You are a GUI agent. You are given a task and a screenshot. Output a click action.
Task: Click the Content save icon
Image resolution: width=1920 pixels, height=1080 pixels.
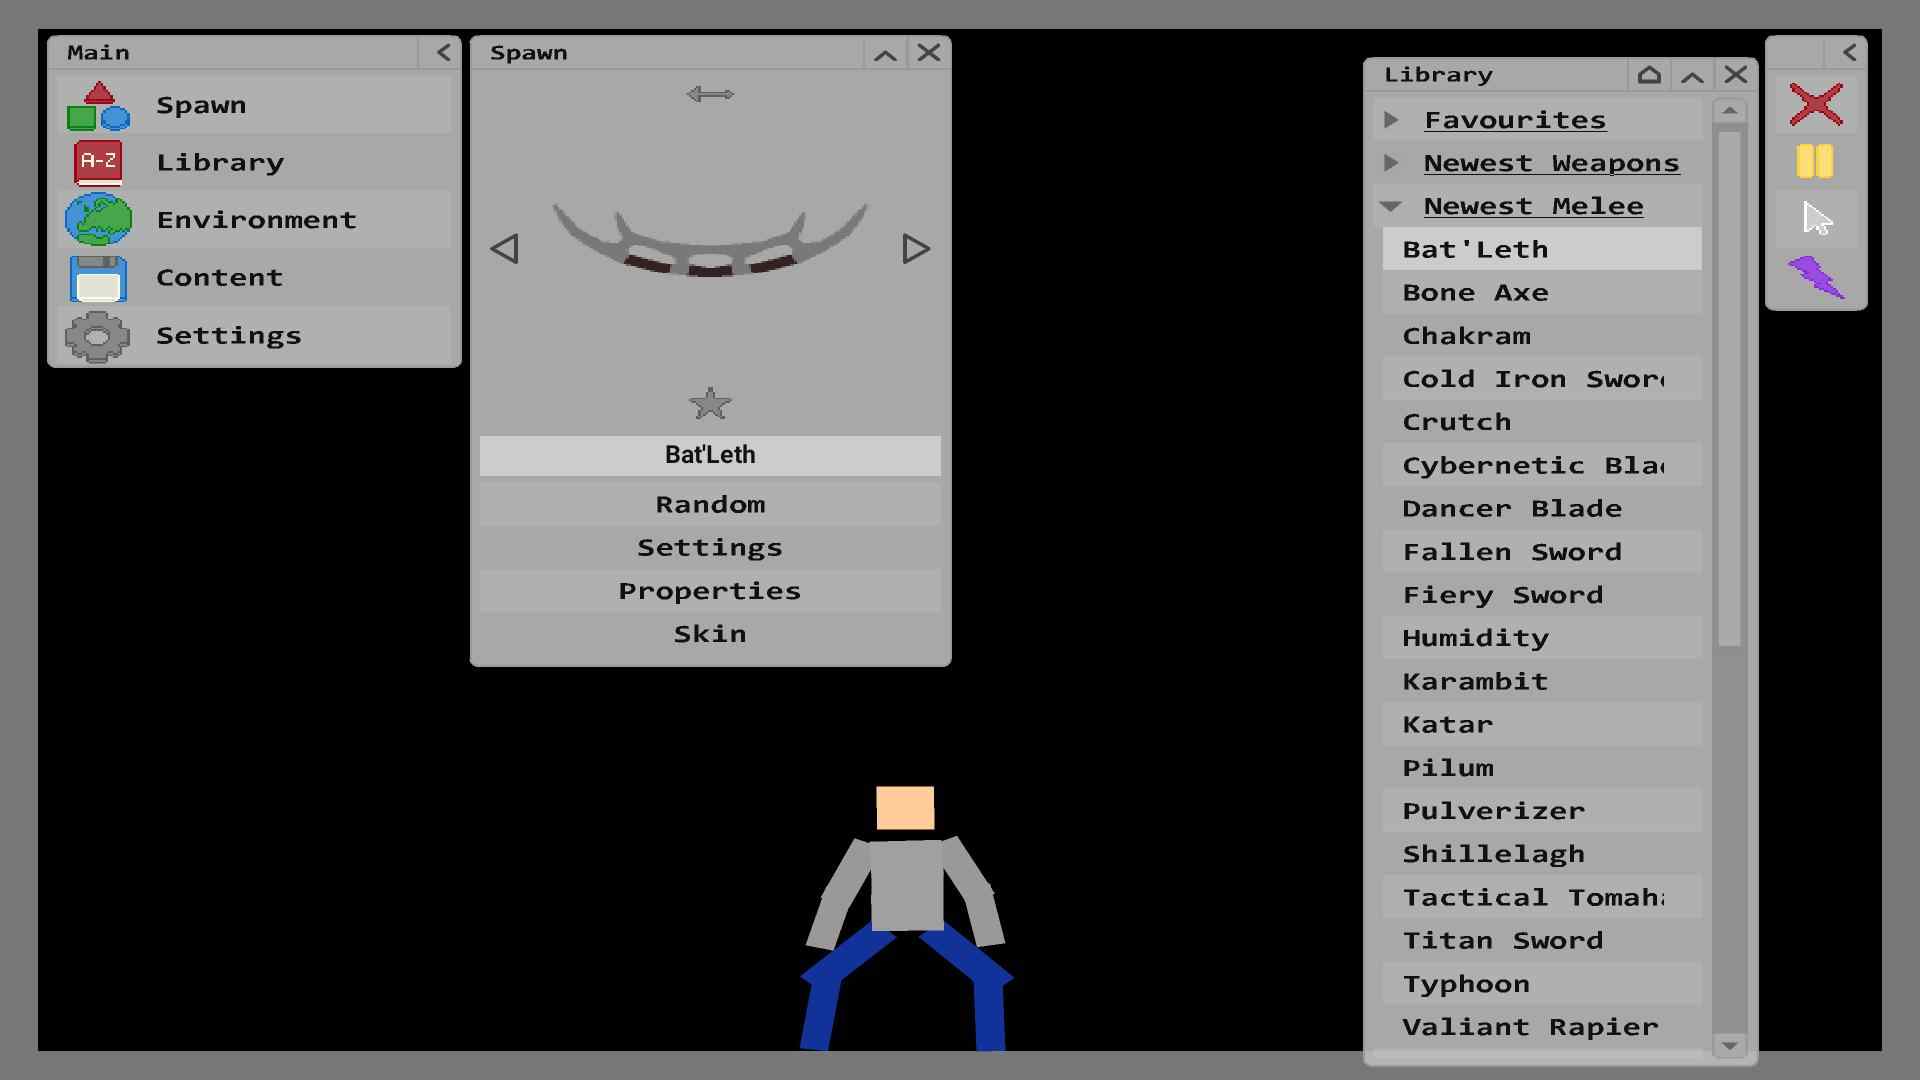coord(99,276)
